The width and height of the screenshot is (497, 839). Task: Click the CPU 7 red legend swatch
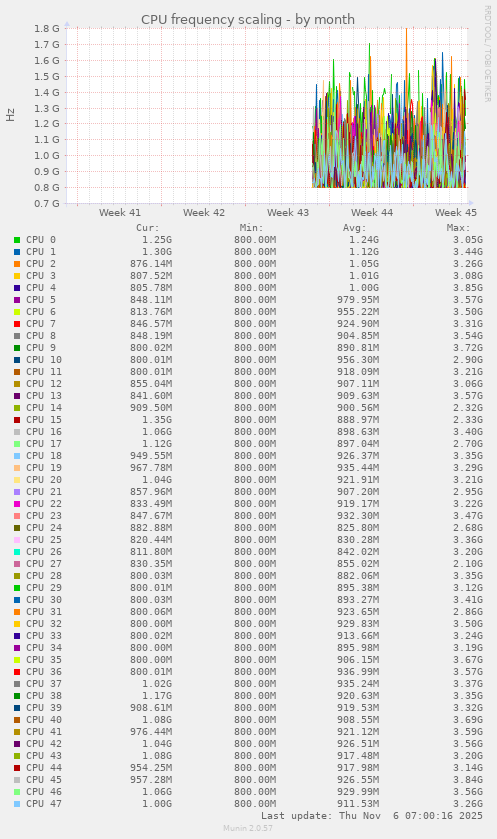point(17,324)
